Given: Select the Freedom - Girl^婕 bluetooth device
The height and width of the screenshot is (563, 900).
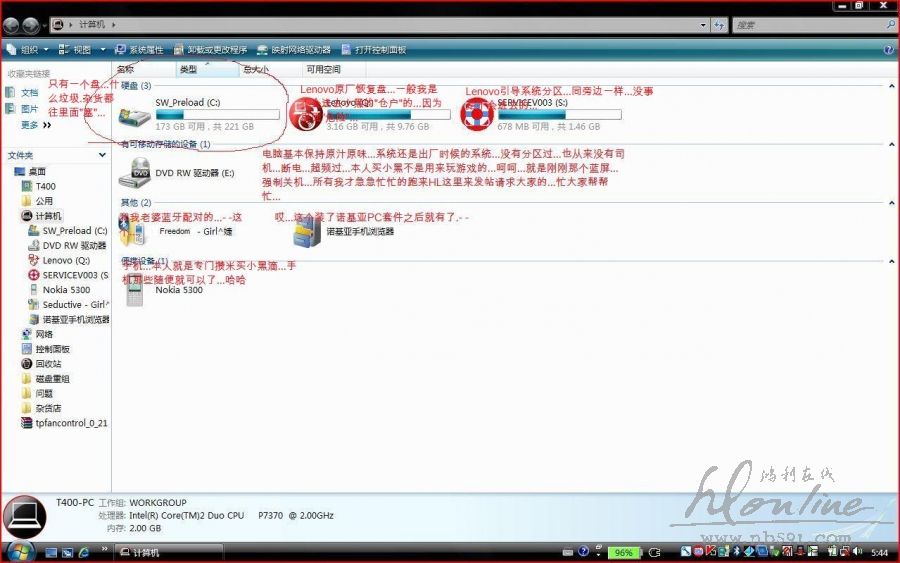Looking at the screenshot, I should point(132,231).
